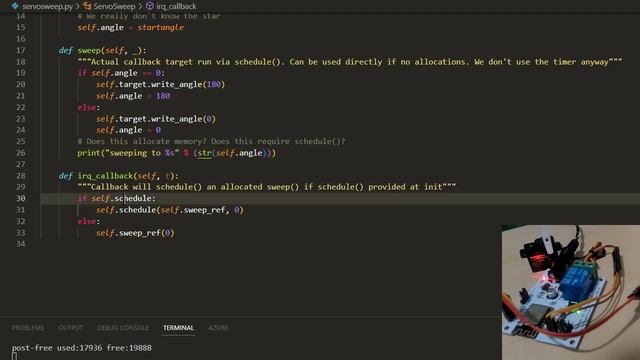Screen dimensions: 640x360
Task: Click 'self.target.write_angle(180)' in the code
Action: pyautogui.click(x=160, y=84)
